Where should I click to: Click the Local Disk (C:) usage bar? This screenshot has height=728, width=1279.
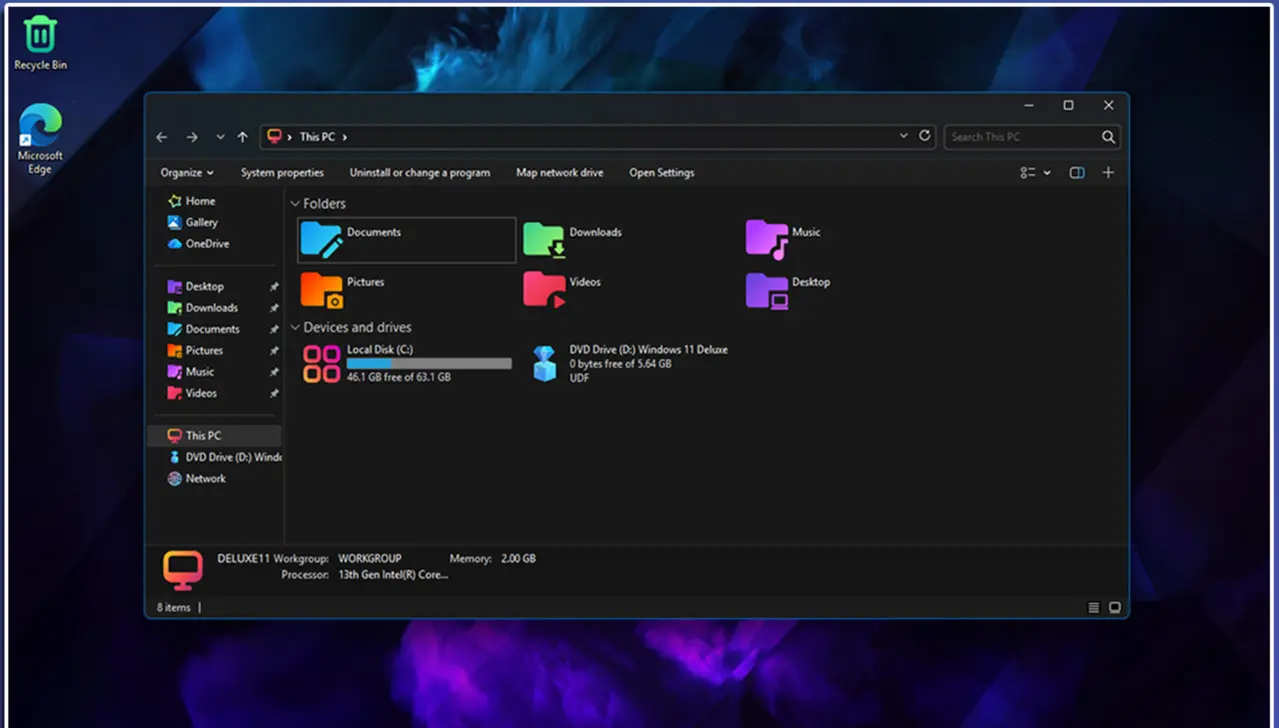coord(429,364)
